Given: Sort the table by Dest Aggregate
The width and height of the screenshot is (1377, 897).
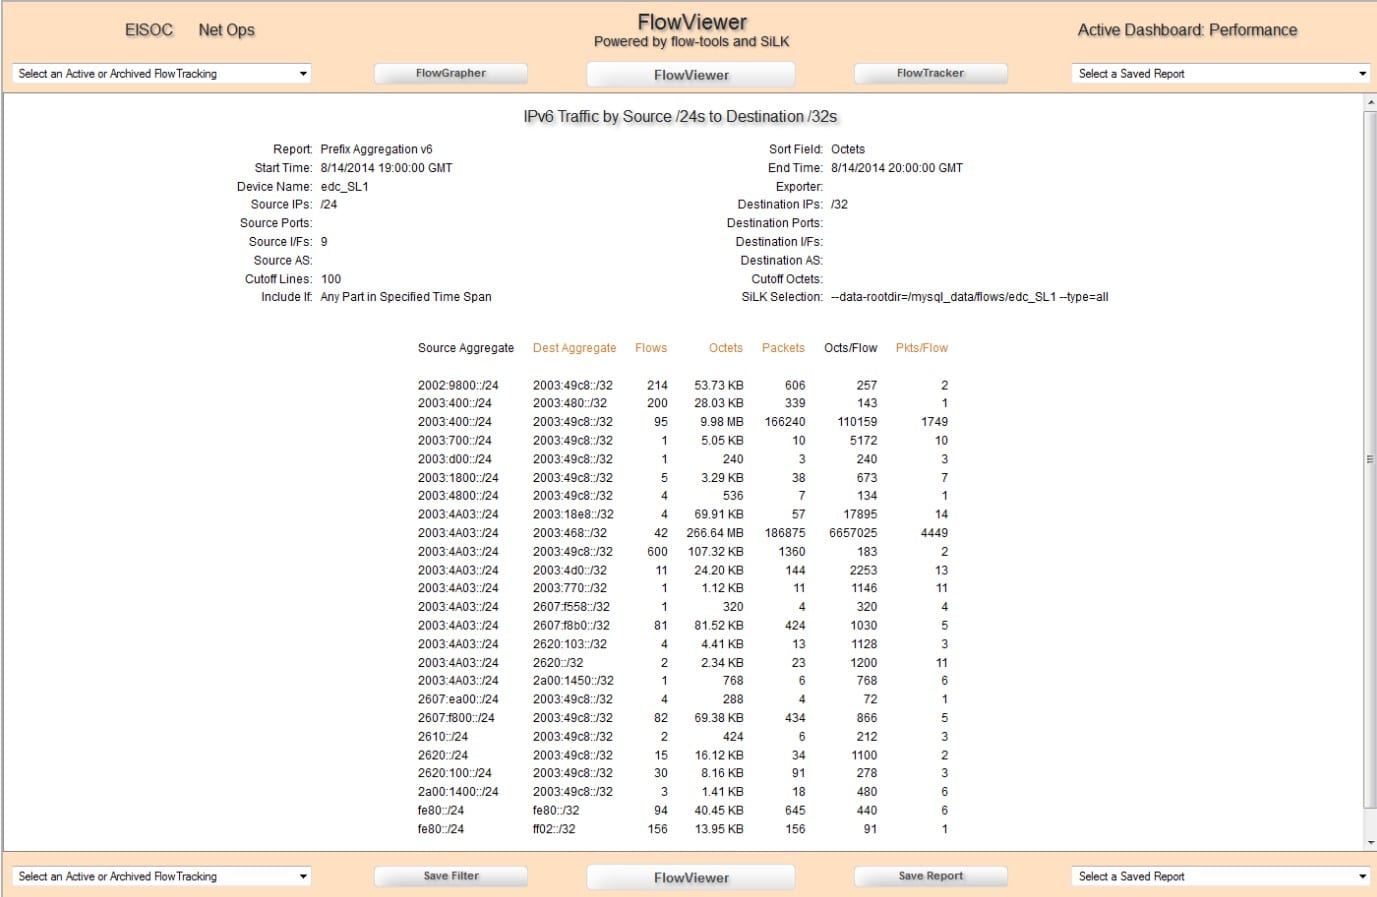Looking at the screenshot, I should click(x=574, y=347).
